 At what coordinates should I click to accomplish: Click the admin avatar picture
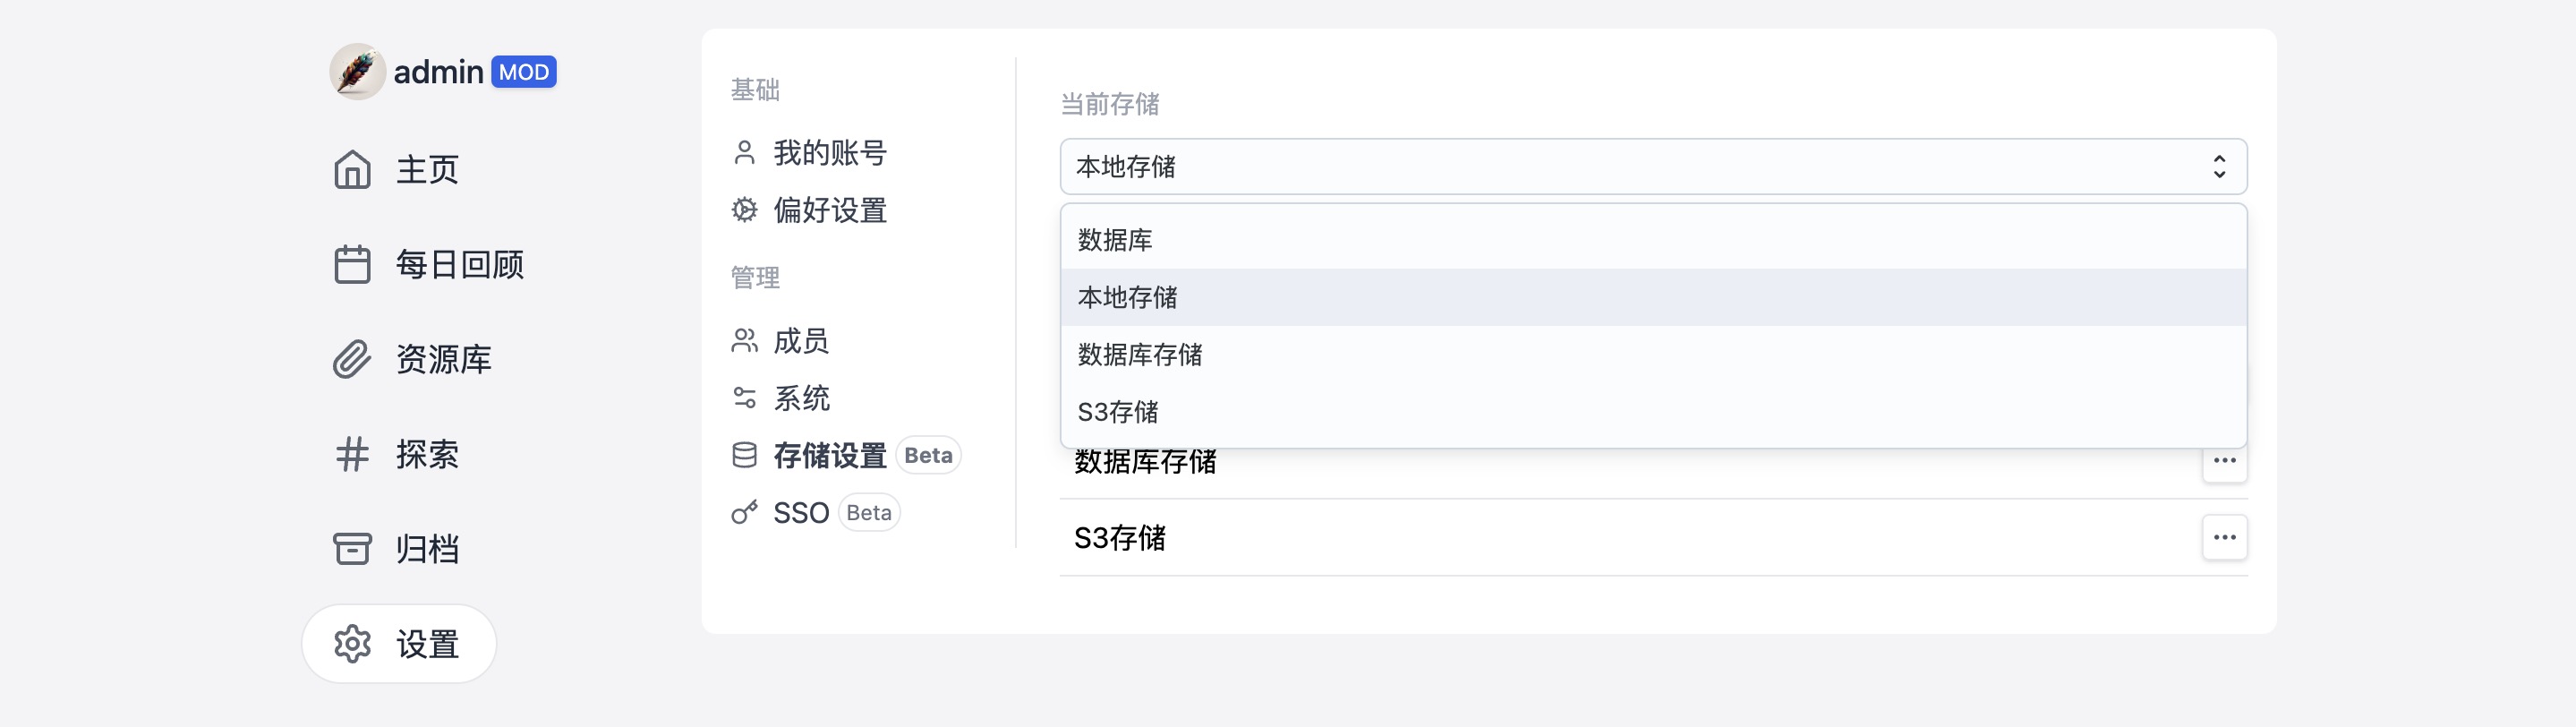click(x=357, y=72)
